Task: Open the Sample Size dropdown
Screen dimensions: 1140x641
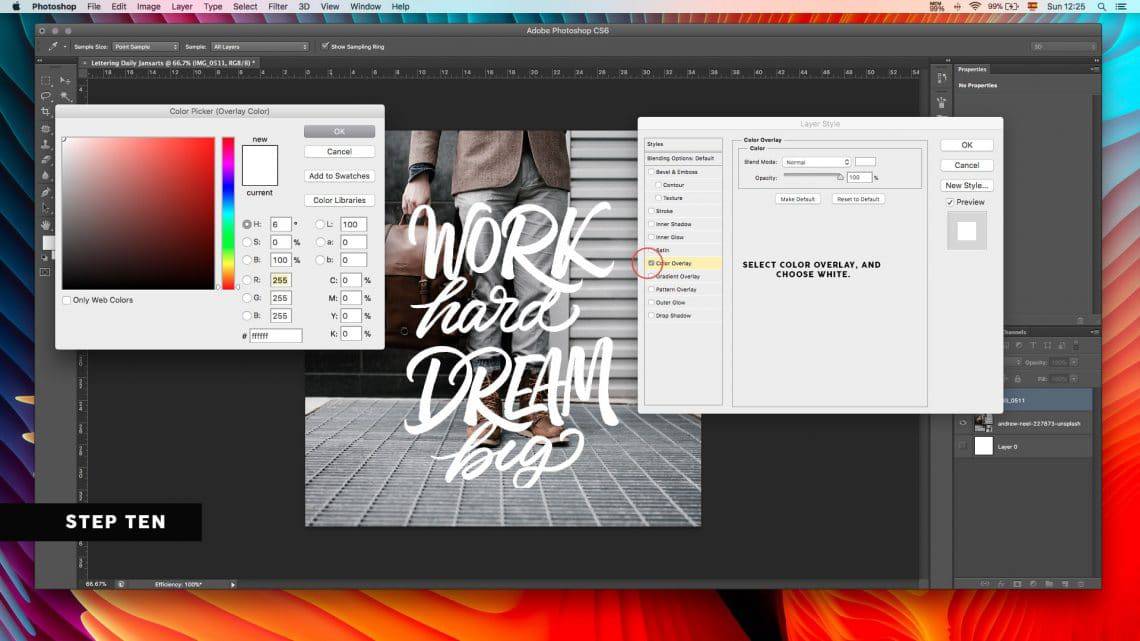Action: coord(145,47)
